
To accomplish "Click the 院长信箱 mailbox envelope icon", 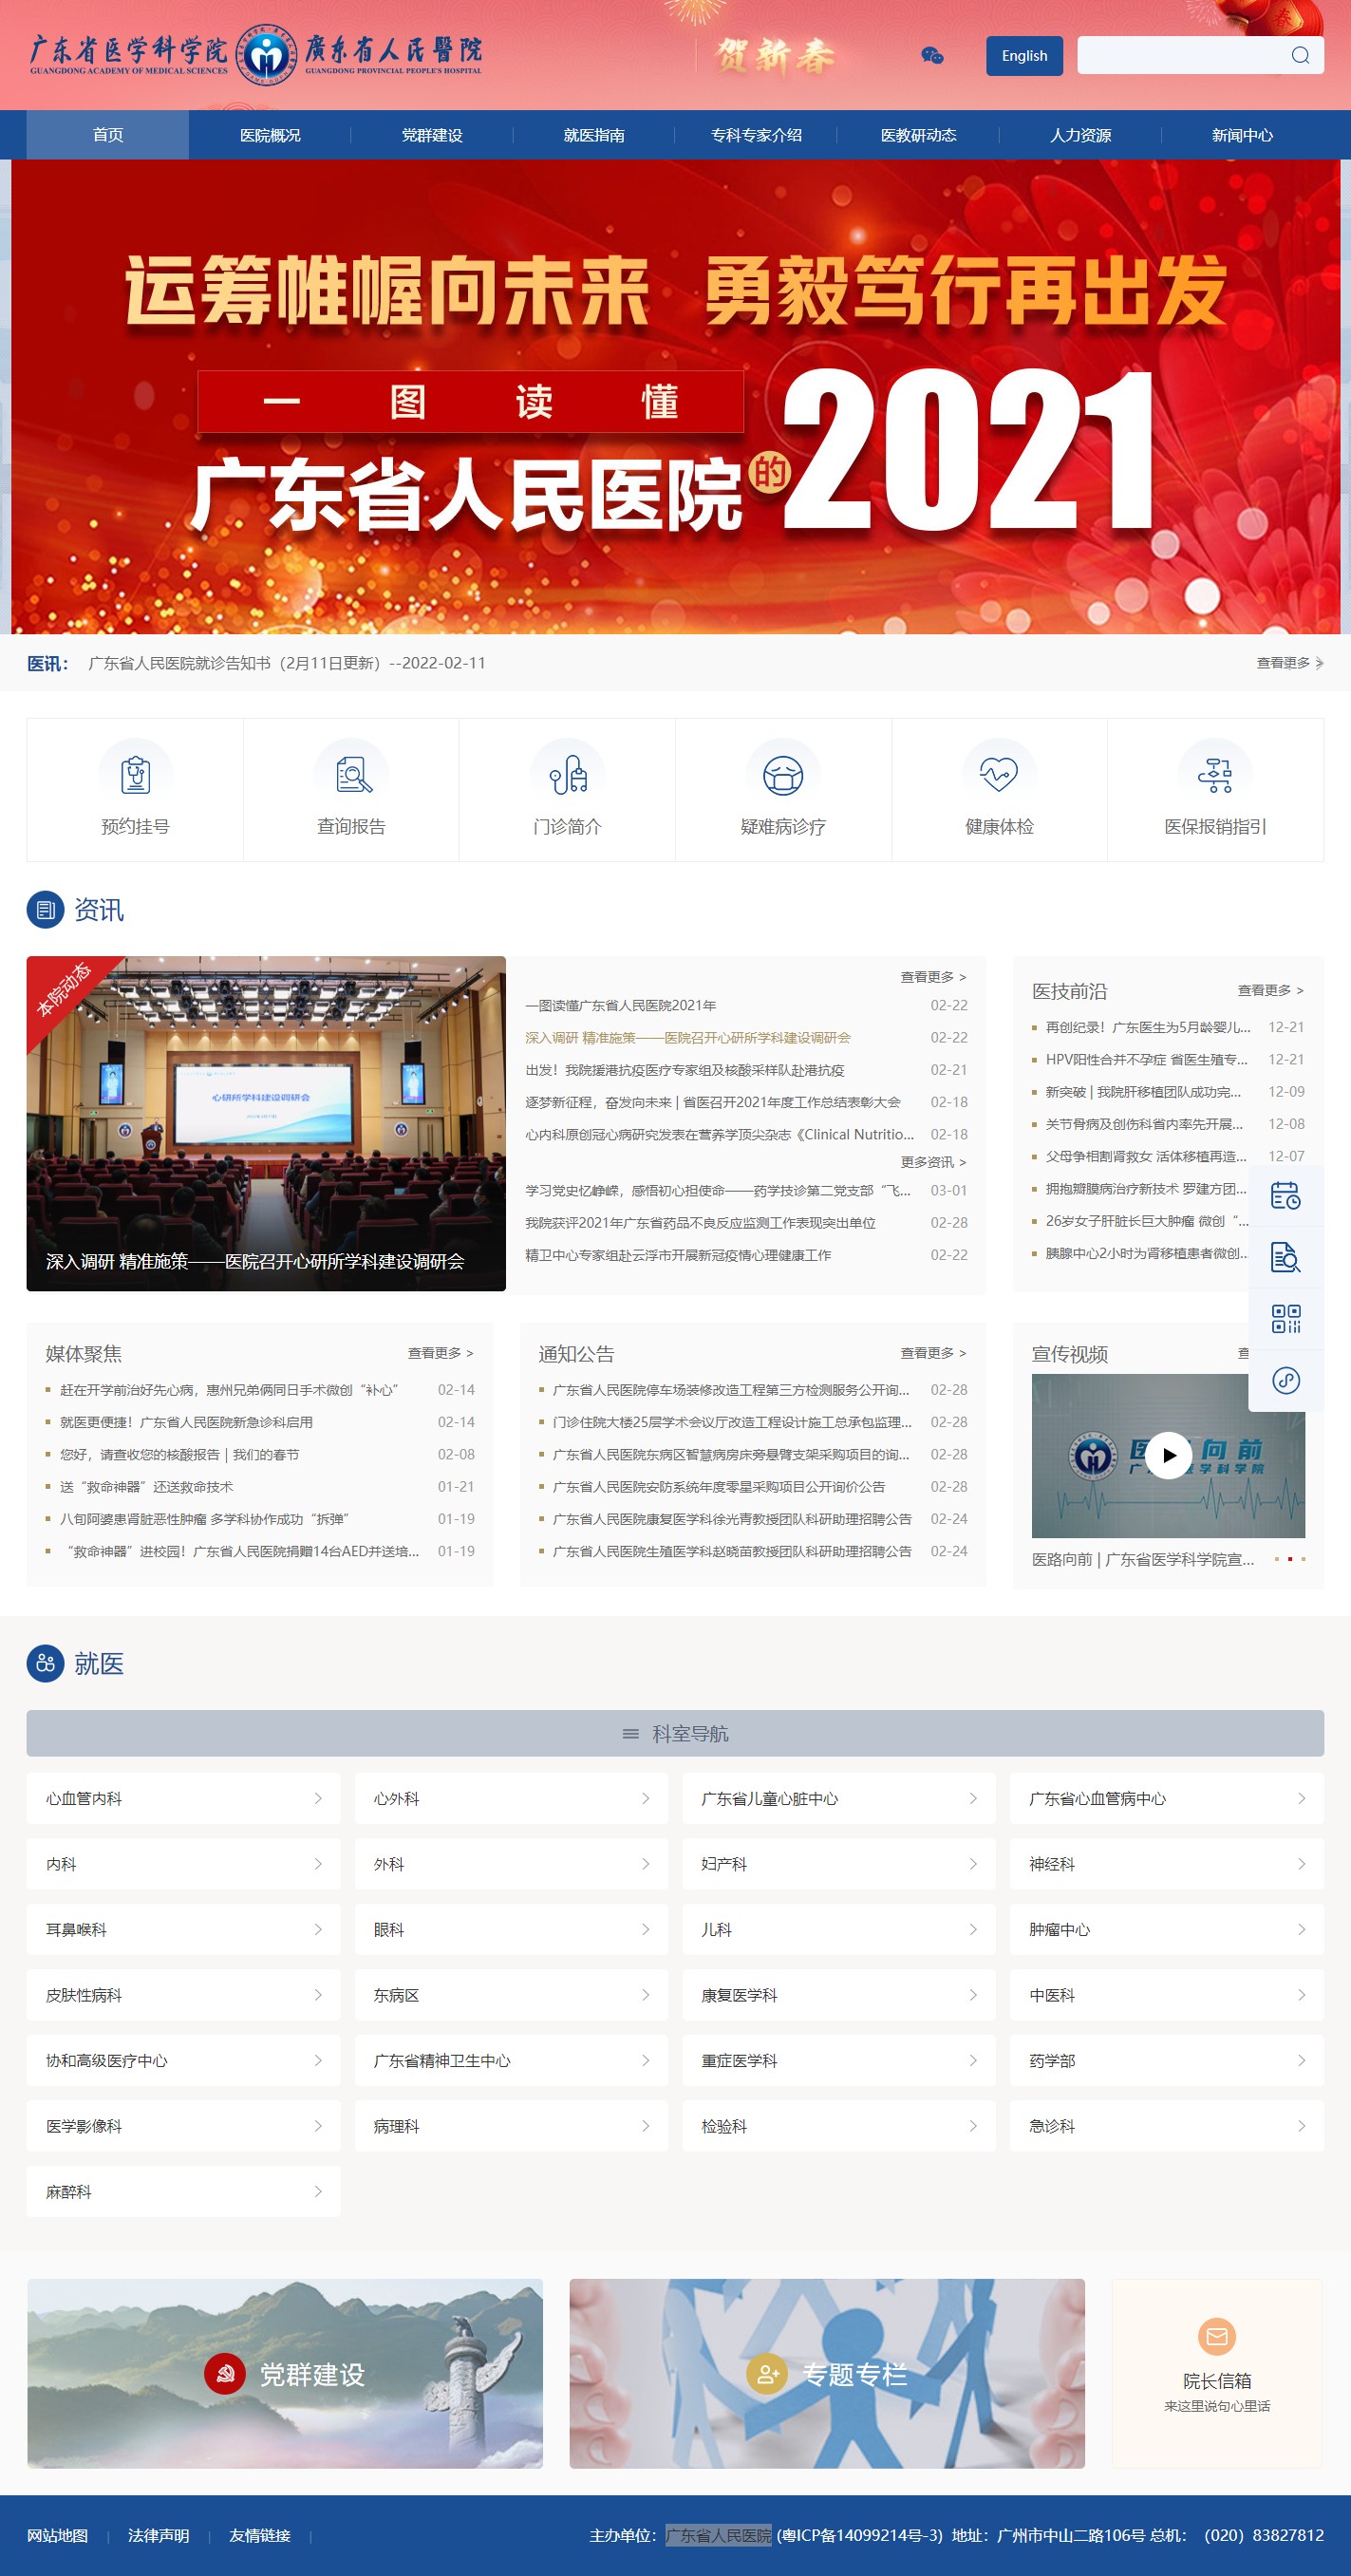I will tap(1216, 2336).
